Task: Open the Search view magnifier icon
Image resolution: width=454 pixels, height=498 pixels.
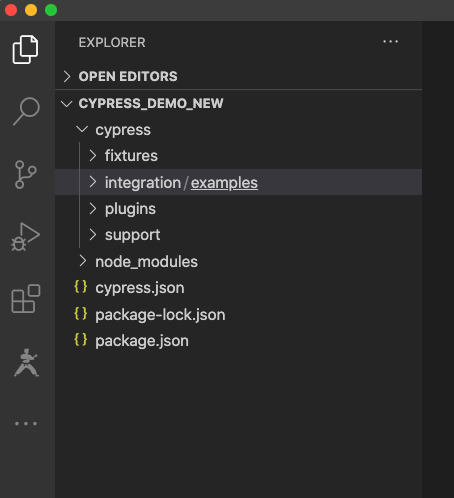Action: click(x=26, y=111)
